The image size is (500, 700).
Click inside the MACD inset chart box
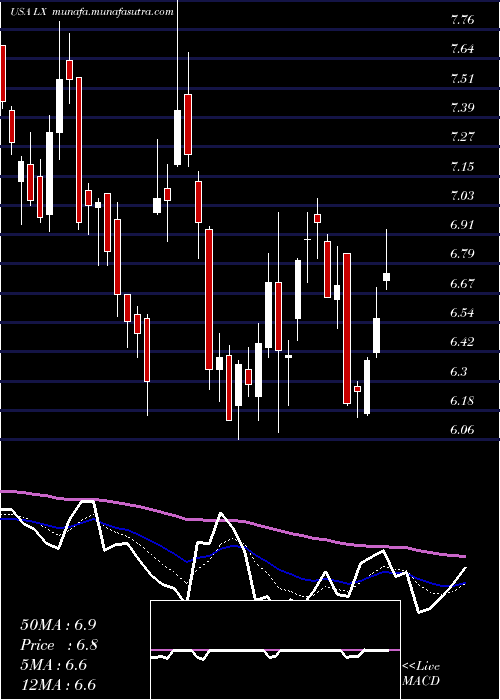coord(275,650)
